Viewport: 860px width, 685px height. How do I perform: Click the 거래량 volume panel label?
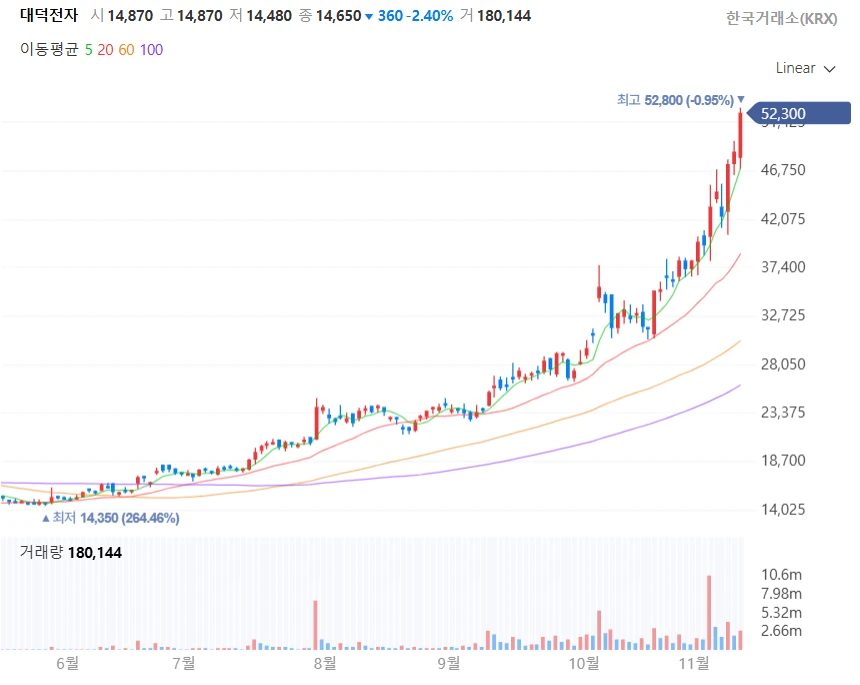click(41, 552)
